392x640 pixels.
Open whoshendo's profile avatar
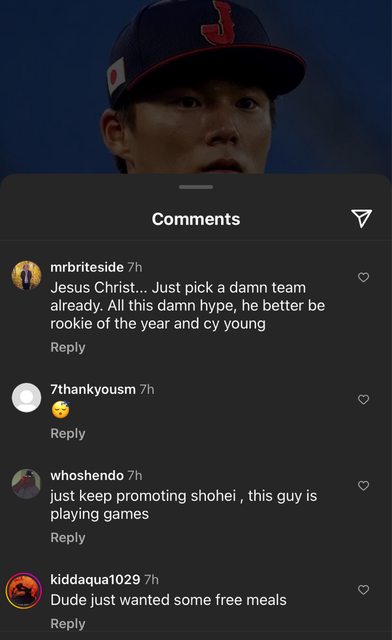click(x=26, y=484)
